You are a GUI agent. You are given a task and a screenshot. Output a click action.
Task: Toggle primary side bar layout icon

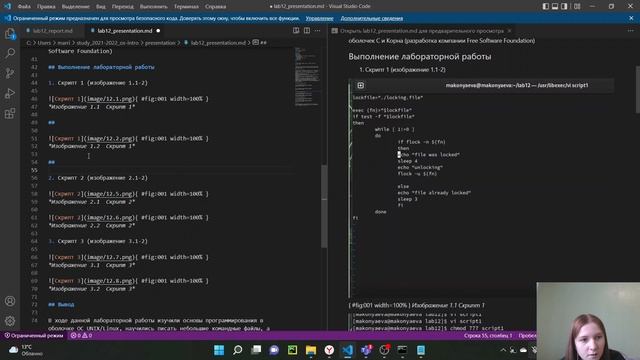tap(546, 6)
